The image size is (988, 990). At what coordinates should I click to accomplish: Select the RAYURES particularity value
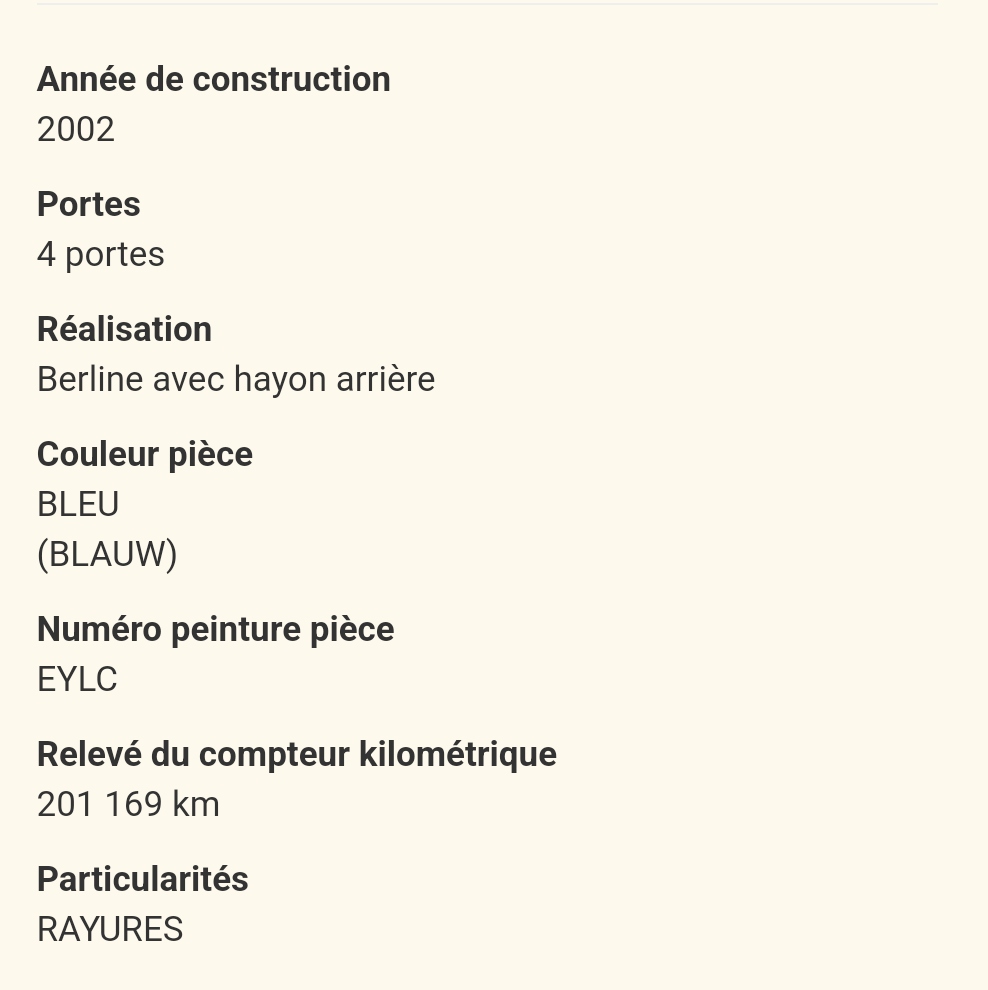pos(110,929)
